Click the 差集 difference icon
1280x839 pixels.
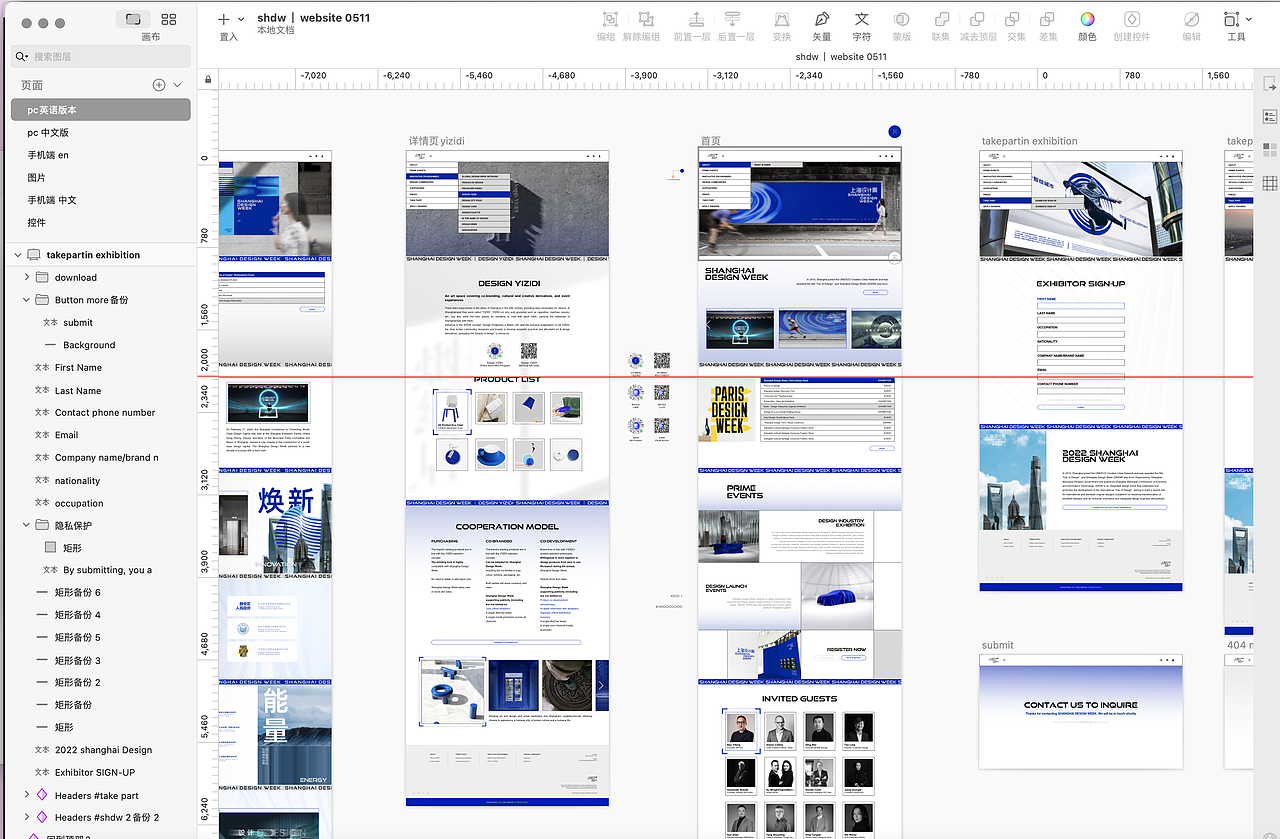pos(1048,19)
